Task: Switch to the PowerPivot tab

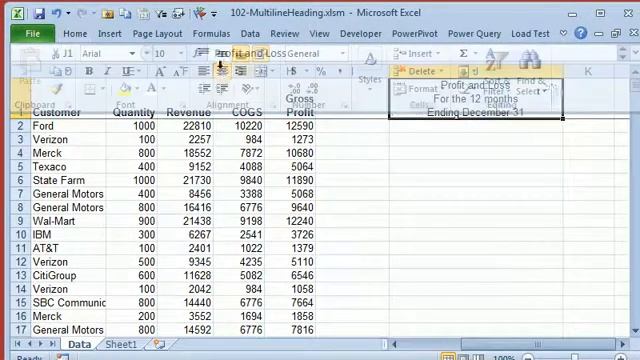Action: coord(414,33)
